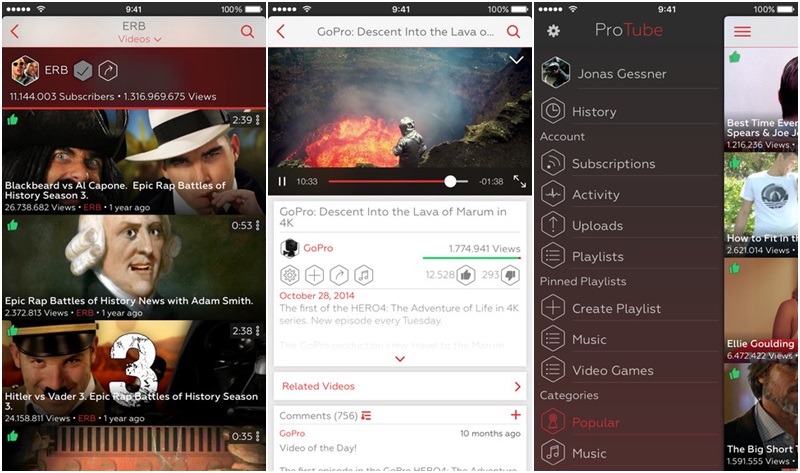Go back from the ERB channel screen
Viewport: 800px width, 473px height.
pyautogui.click(x=15, y=32)
